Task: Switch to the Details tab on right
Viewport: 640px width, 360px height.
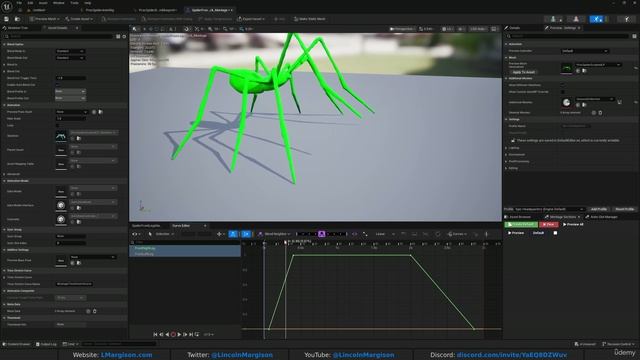Action: [514, 28]
